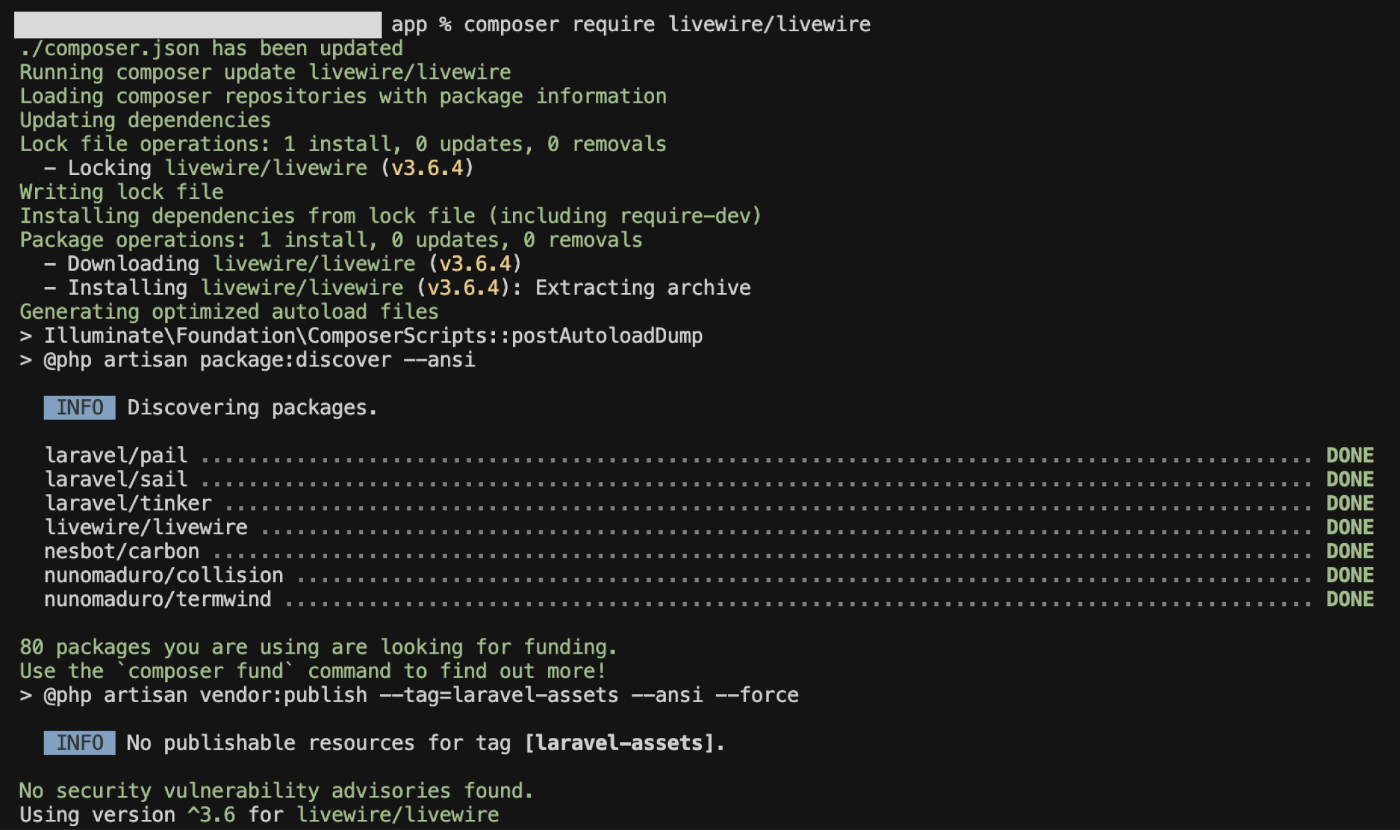The height and width of the screenshot is (830, 1400).
Task: Select the 'nunomaduro/collision' package row
Action: [x=709, y=576]
